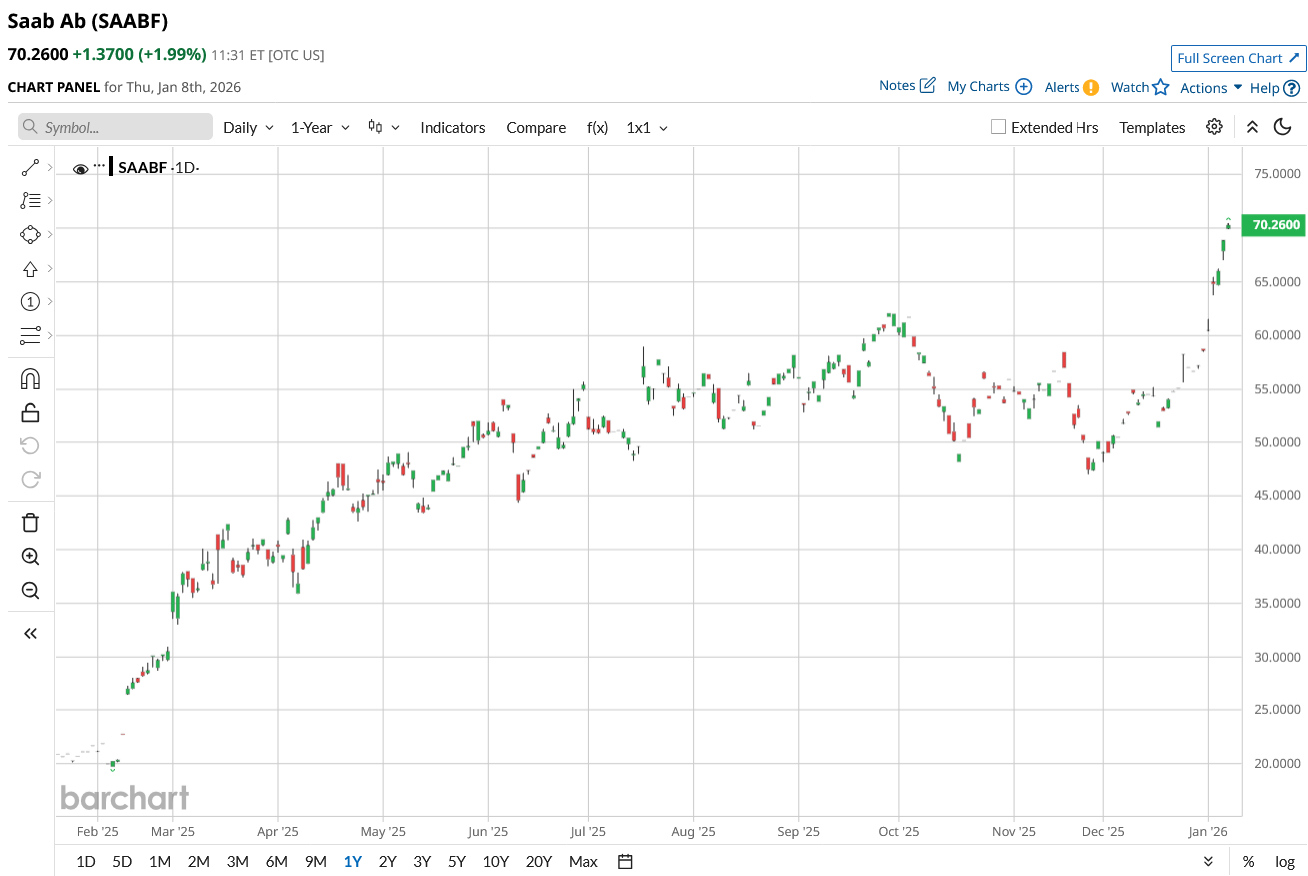Image resolution: width=1308 pixels, height=876 pixels.
Task: Expand the polygon shapes tool options arrow
Action: 49,235
